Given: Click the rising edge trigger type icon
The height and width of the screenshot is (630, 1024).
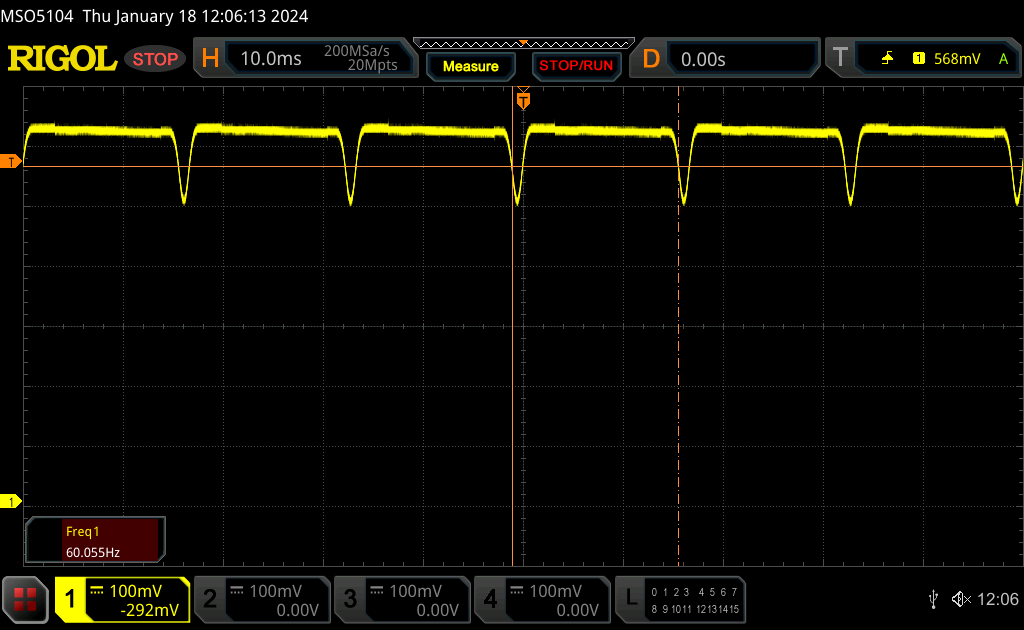Looking at the screenshot, I should tap(887, 59).
